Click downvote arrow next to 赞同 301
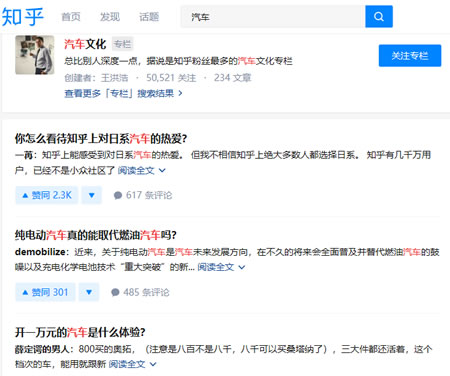The width and height of the screenshot is (450, 376). 89,292
